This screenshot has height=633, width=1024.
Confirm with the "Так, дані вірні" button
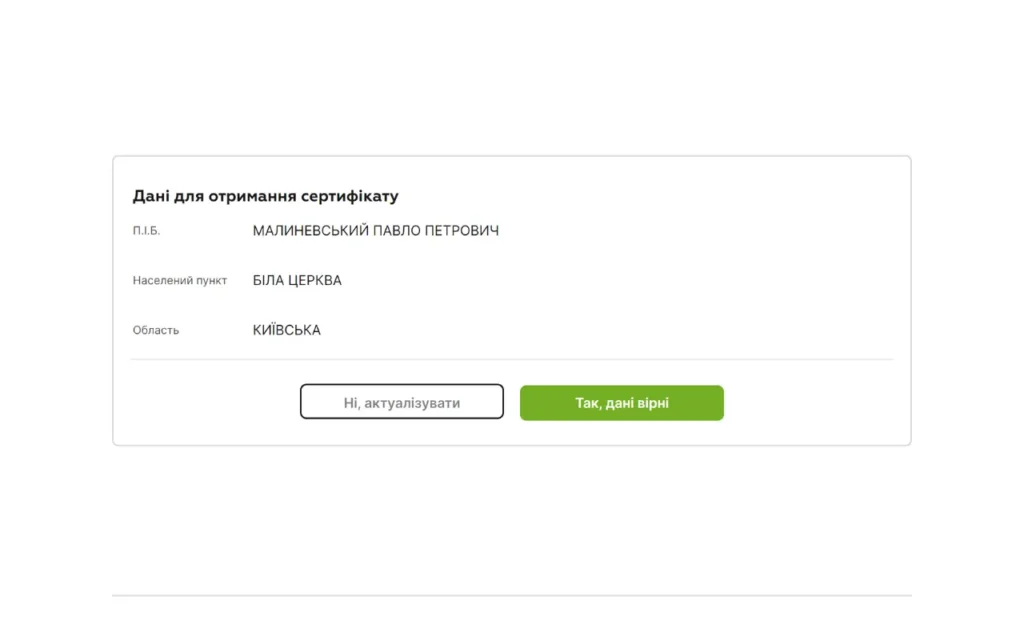pos(621,403)
